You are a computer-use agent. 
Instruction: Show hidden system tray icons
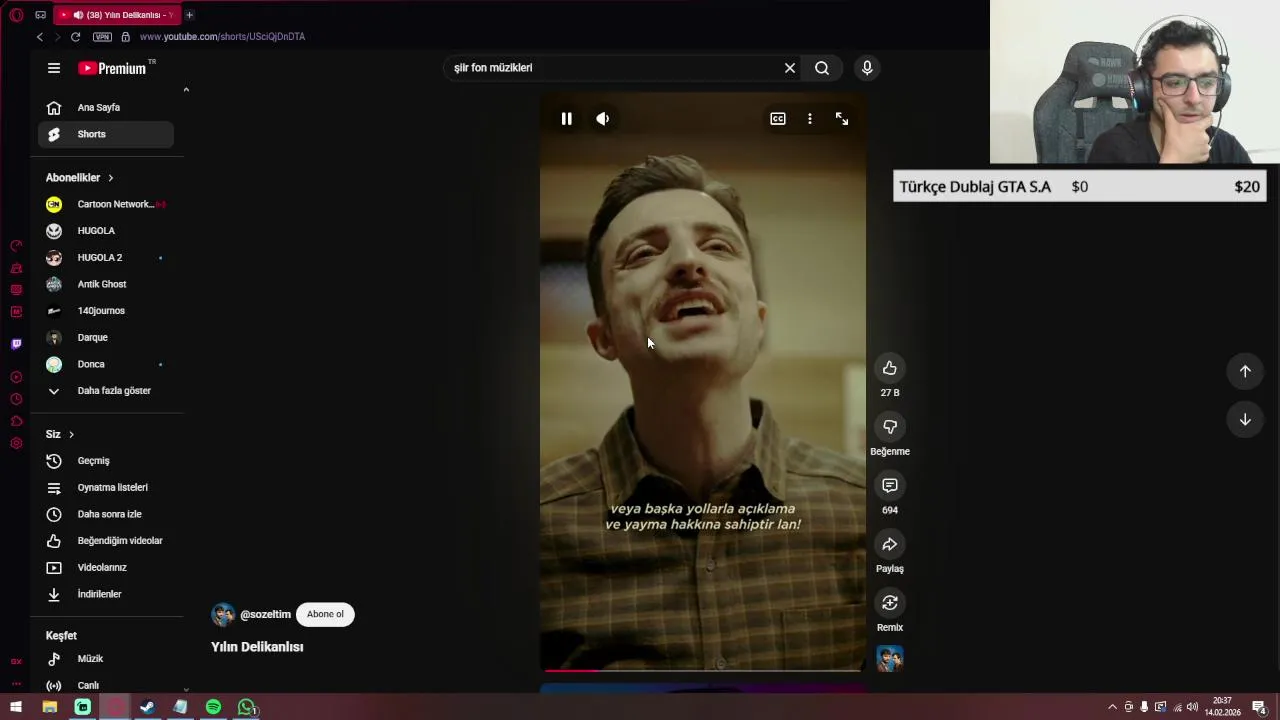point(1112,707)
